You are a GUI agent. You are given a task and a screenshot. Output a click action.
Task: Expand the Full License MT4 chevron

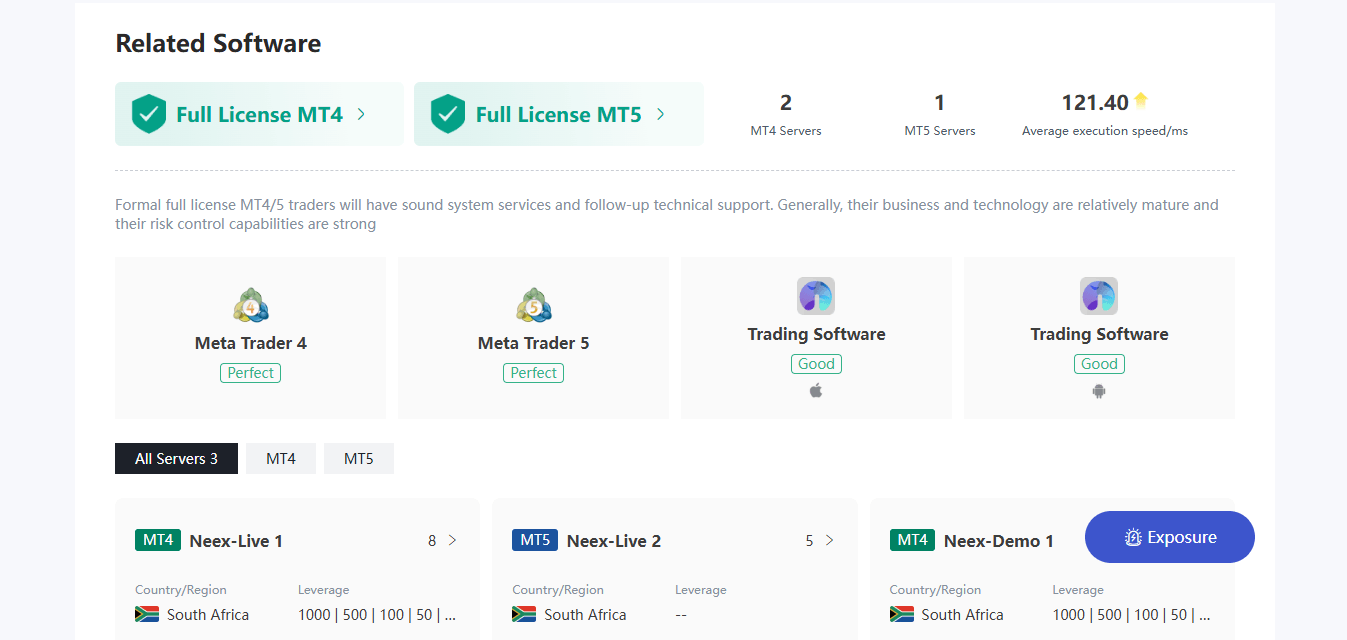point(361,114)
